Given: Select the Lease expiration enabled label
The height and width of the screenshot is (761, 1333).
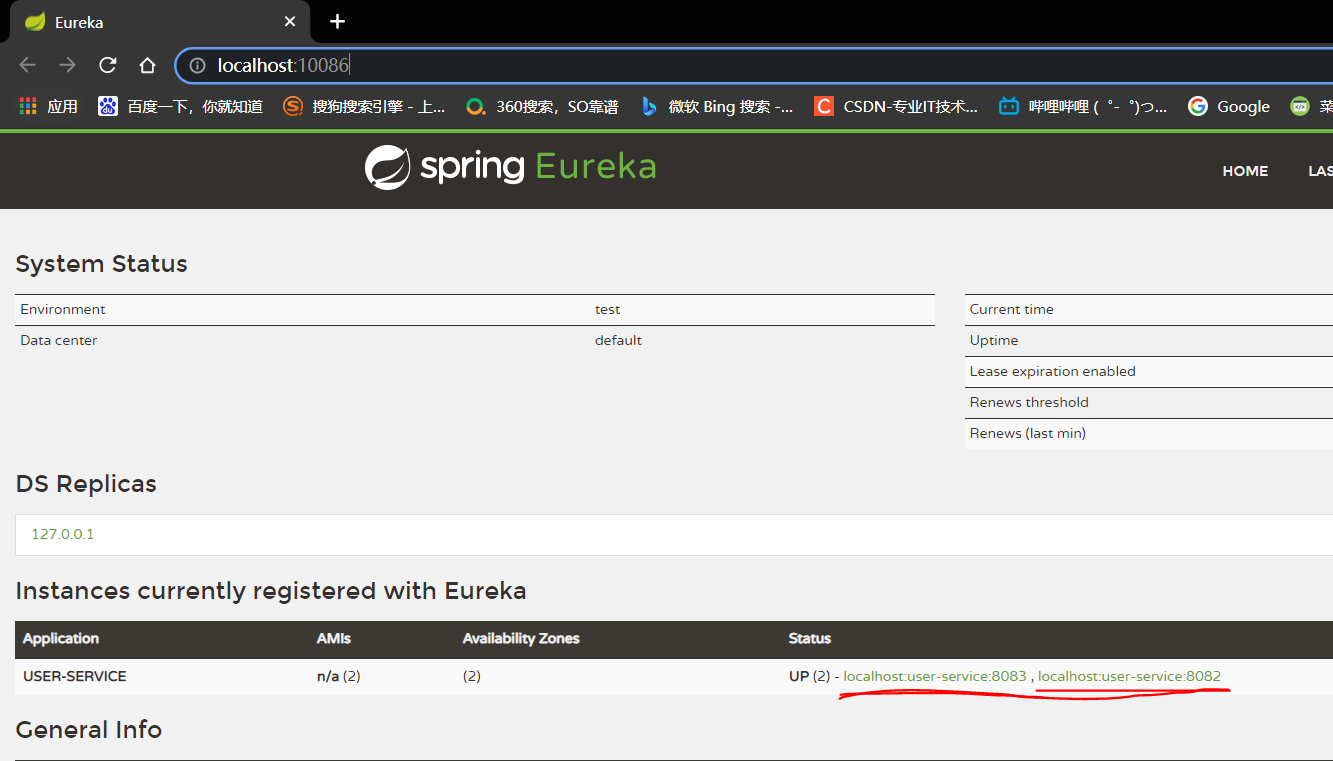Looking at the screenshot, I should coord(1052,371).
